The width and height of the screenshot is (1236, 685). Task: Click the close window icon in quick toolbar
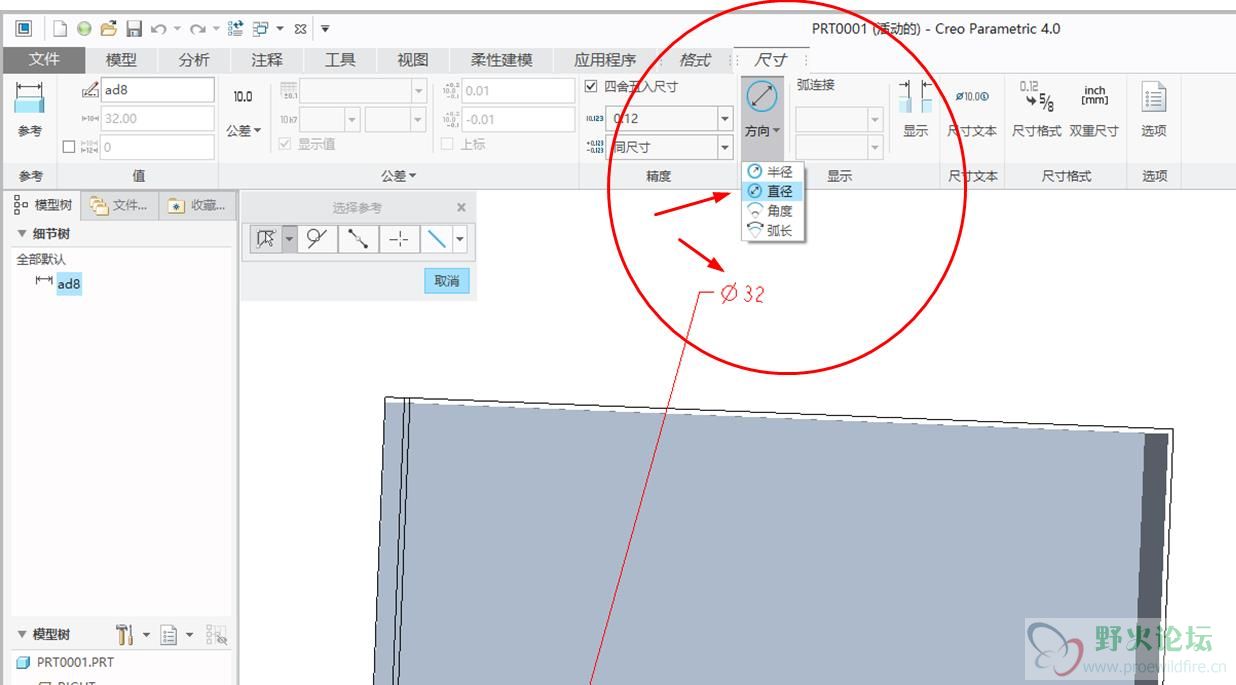(x=300, y=29)
